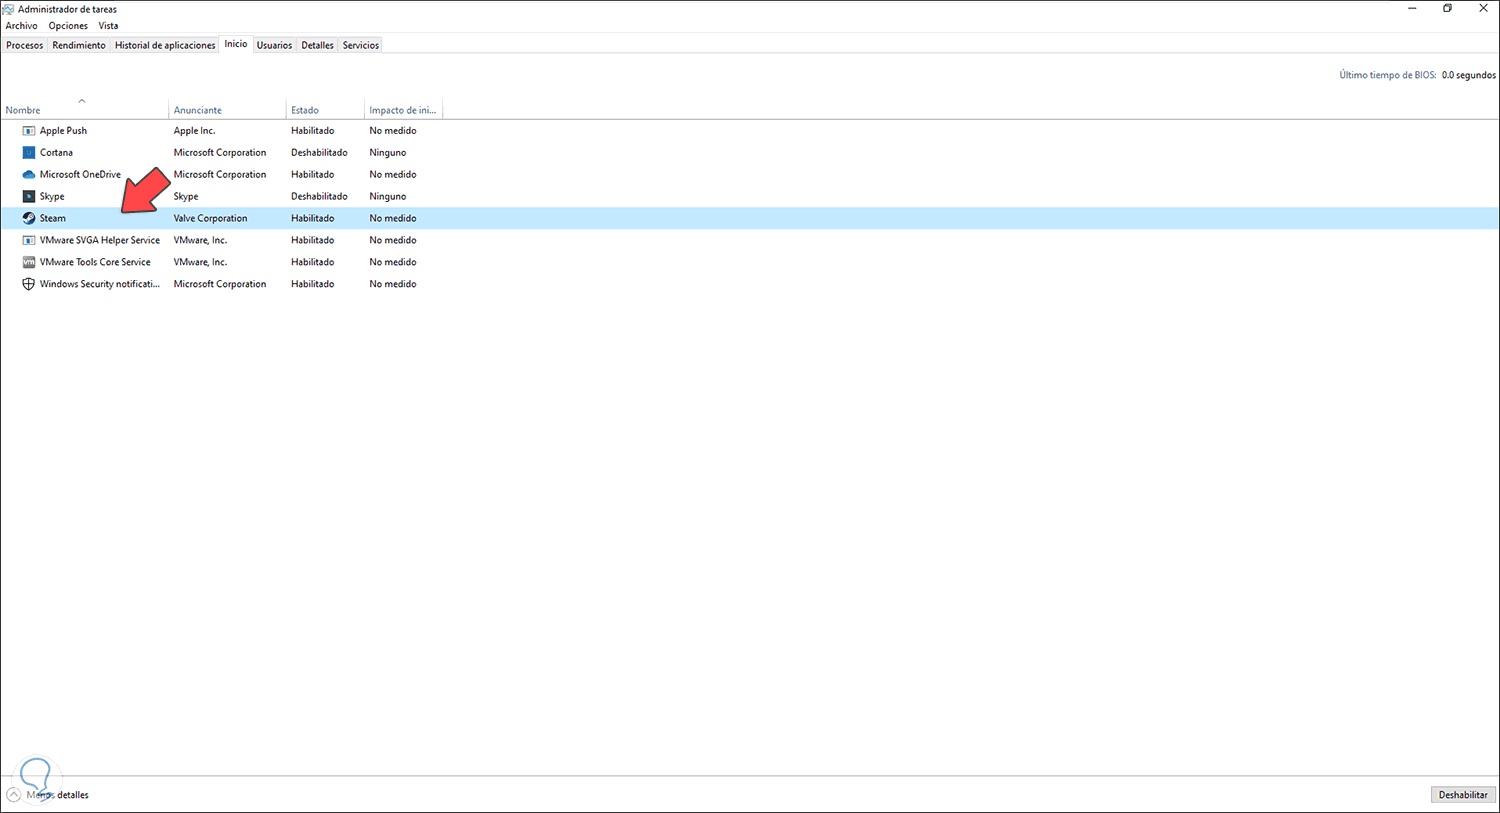
Task: Restore down the Administrador de tareas window
Action: (1447, 9)
